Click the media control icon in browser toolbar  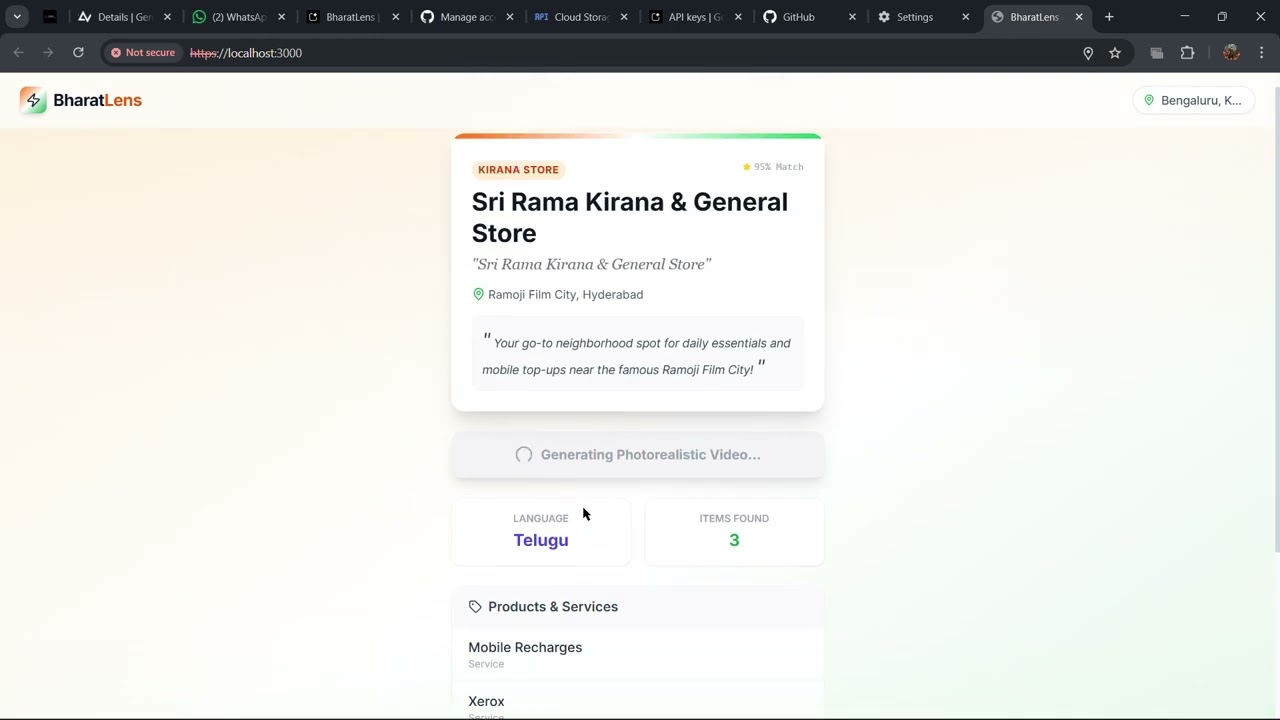1157,53
